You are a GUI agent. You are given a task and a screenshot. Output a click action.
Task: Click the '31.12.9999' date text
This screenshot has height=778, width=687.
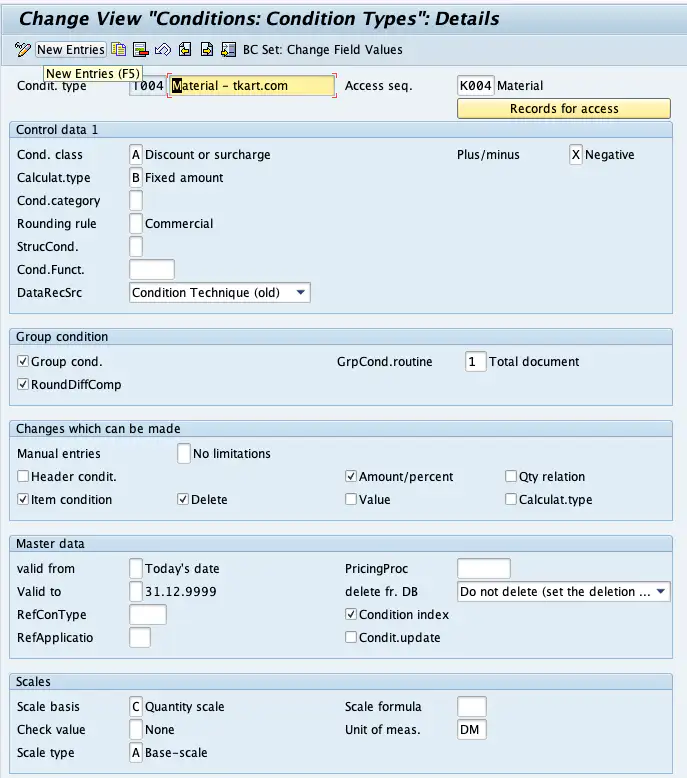pos(181,591)
